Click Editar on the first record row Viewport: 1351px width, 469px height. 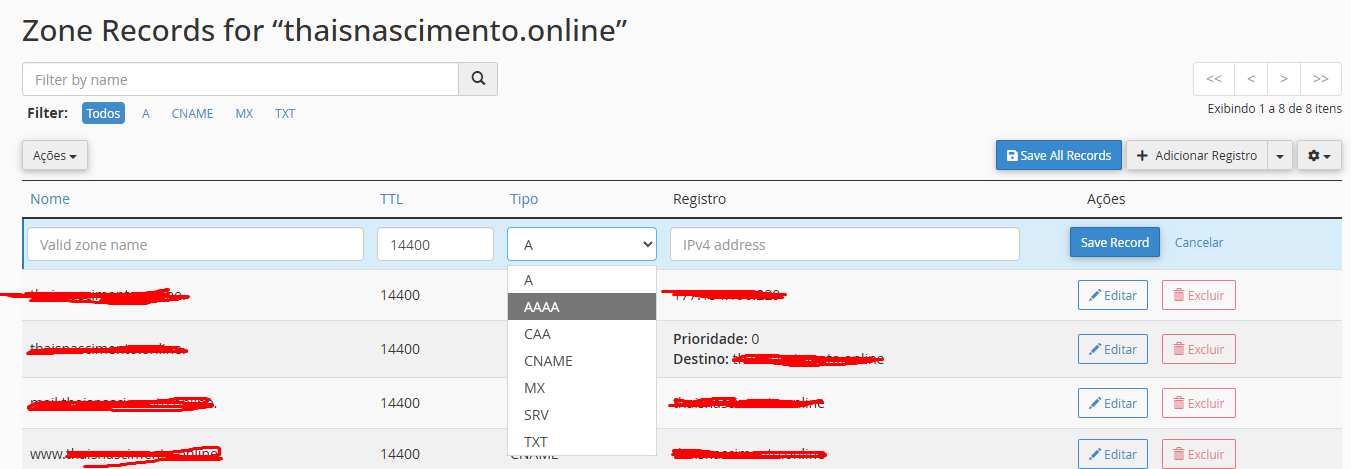pyautogui.click(x=1113, y=295)
